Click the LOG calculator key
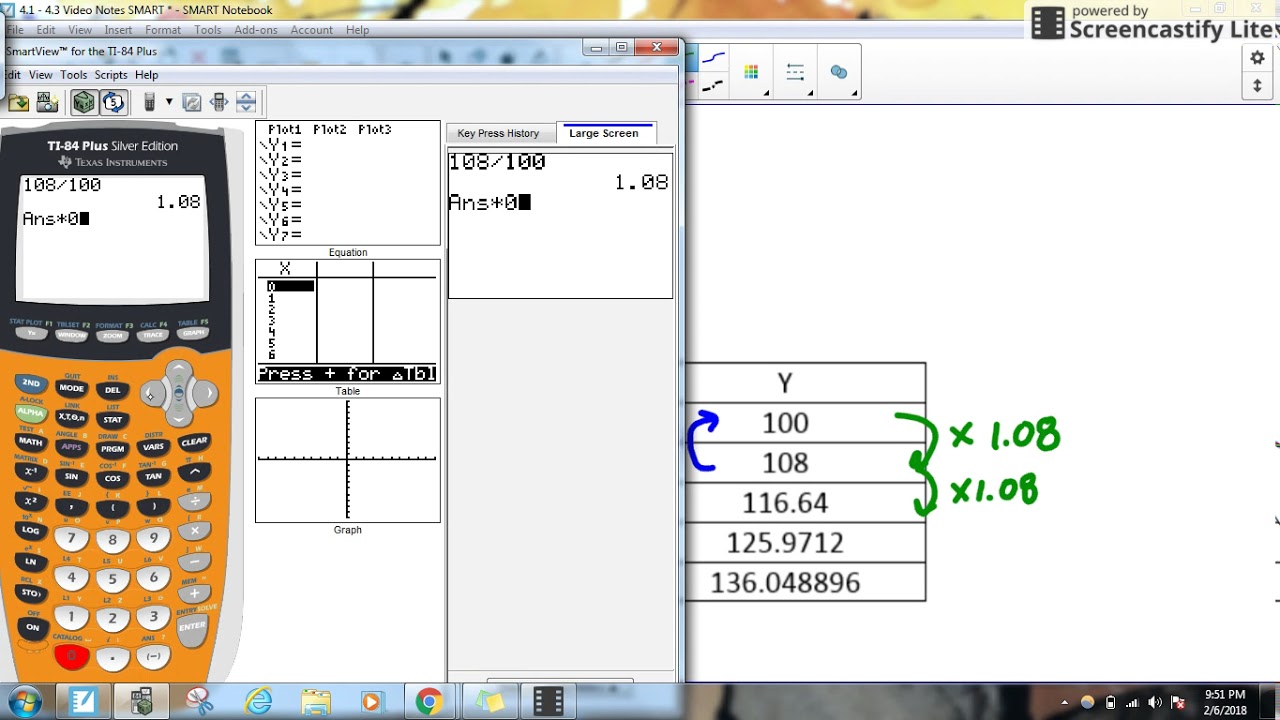The height and width of the screenshot is (720, 1280). (x=31, y=530)
